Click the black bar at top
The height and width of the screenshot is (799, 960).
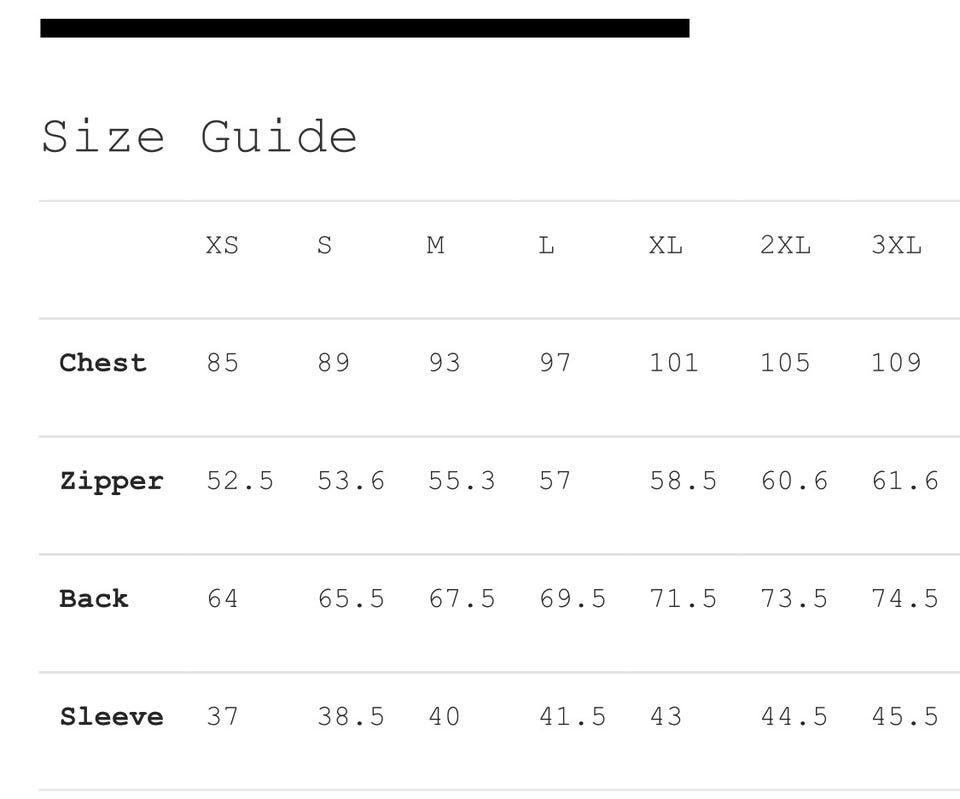click(365, 28)
